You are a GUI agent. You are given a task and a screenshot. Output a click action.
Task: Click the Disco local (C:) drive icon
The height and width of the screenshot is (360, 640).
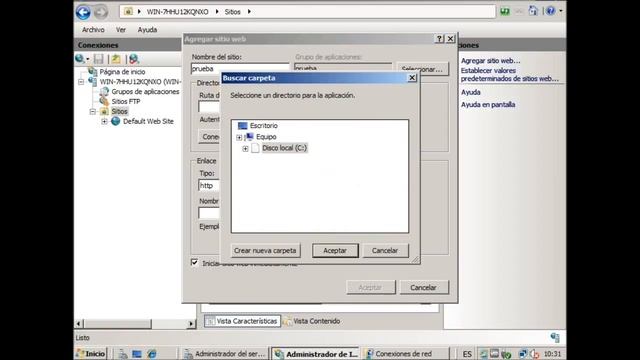[256, 148]
